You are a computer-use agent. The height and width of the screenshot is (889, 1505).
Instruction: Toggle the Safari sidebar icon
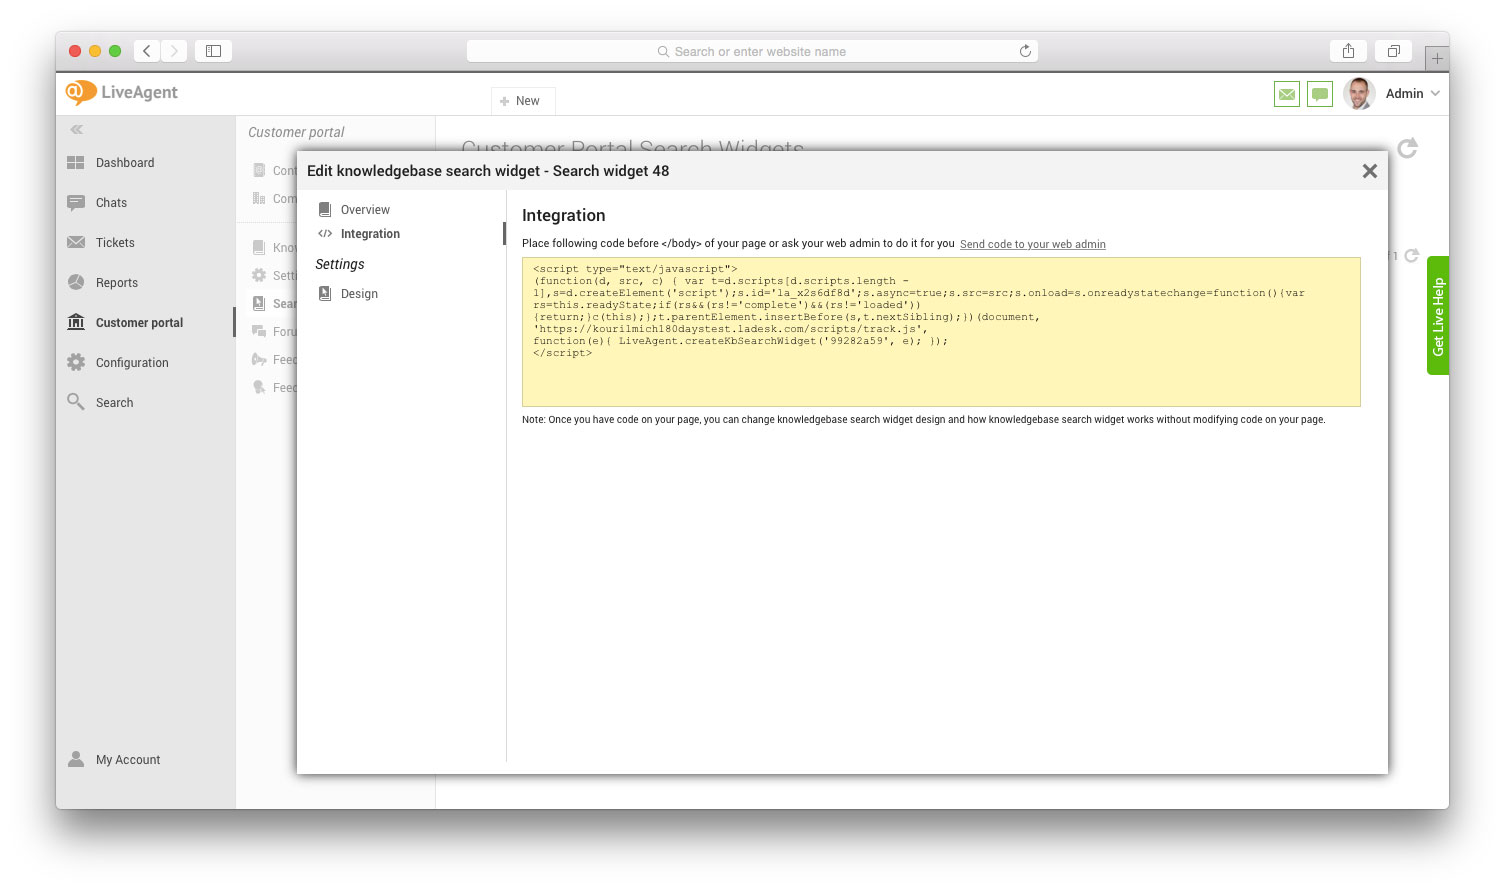coord(213,51)
